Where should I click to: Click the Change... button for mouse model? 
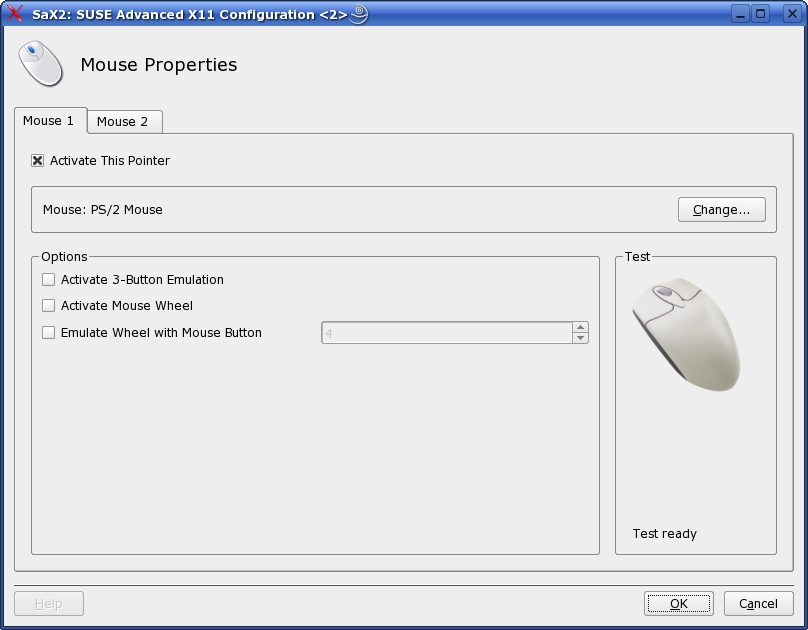click(x=721, y=210)
